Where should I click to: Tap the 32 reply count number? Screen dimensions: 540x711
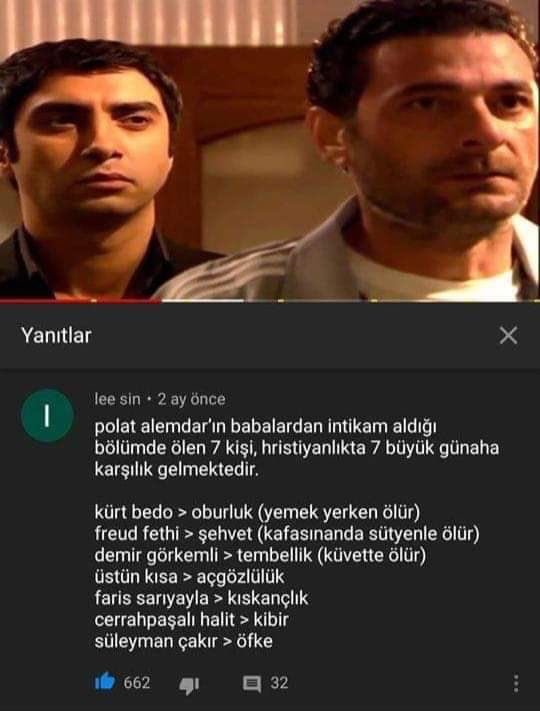coord(279,683)
